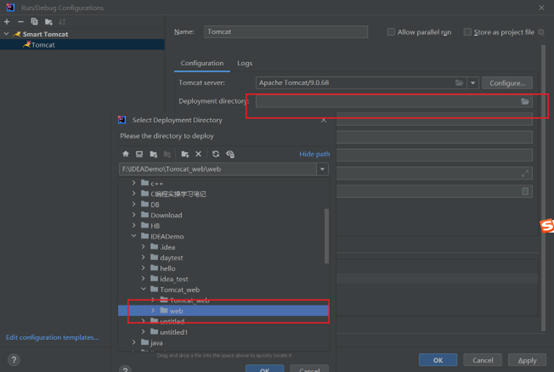The image size is (554, 372).
Task: Select the daytest folder
Action: (x=171, y=258)
